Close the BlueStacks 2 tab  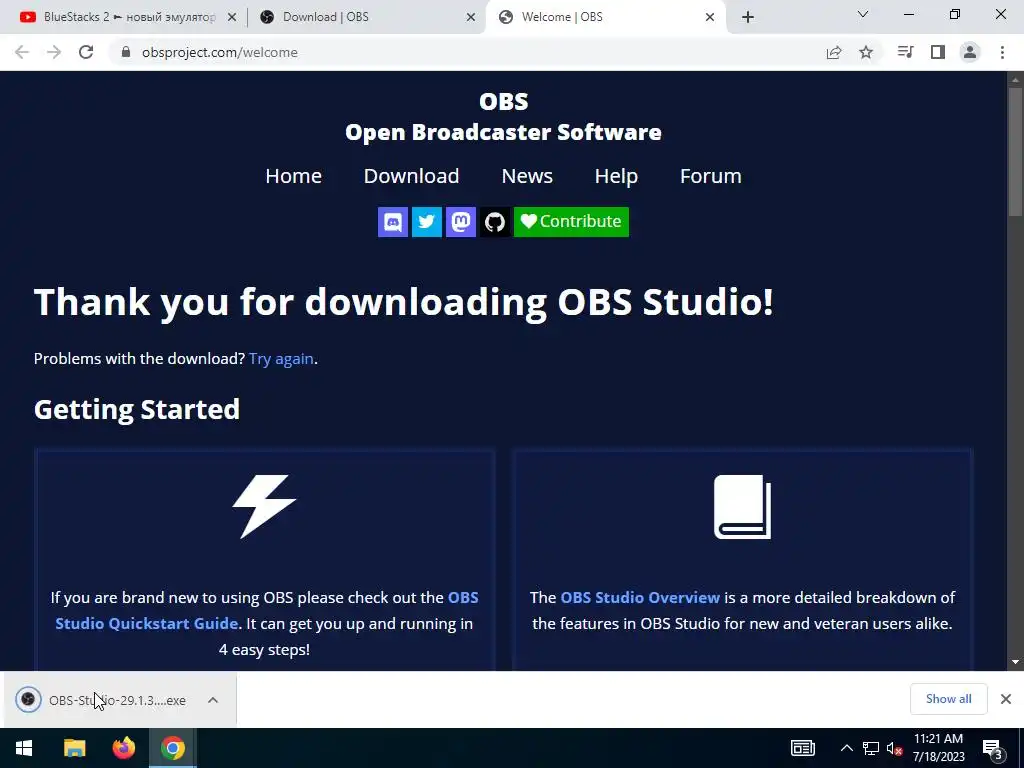[231, 18]
